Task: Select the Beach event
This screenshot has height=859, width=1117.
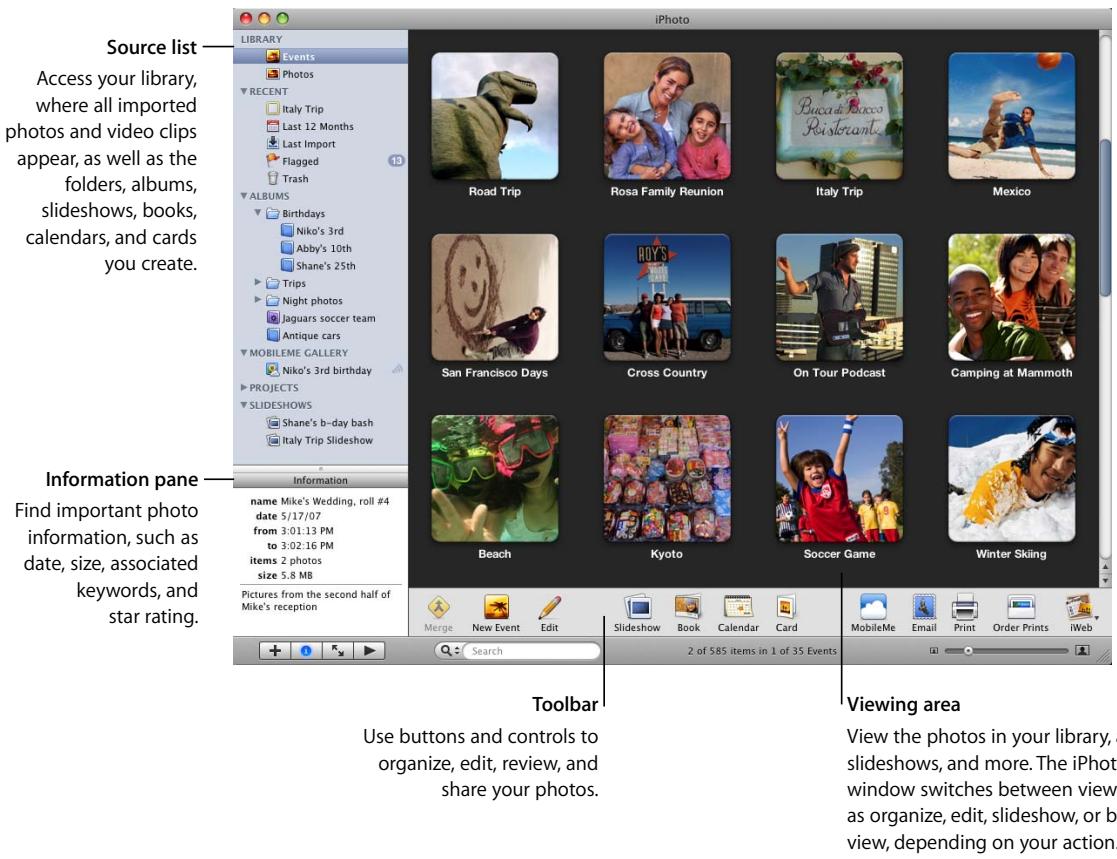Action: 495,479
